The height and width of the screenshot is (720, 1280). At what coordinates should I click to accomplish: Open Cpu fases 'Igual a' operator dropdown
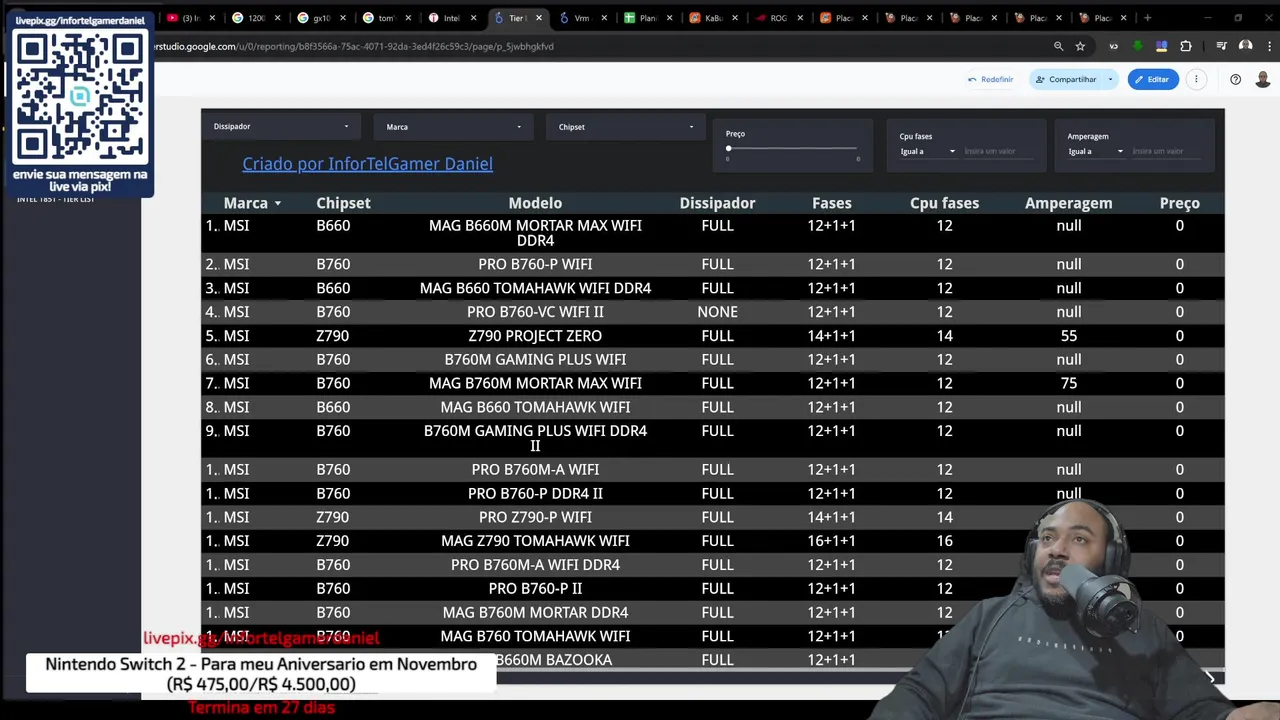click(x=927, y=151)
